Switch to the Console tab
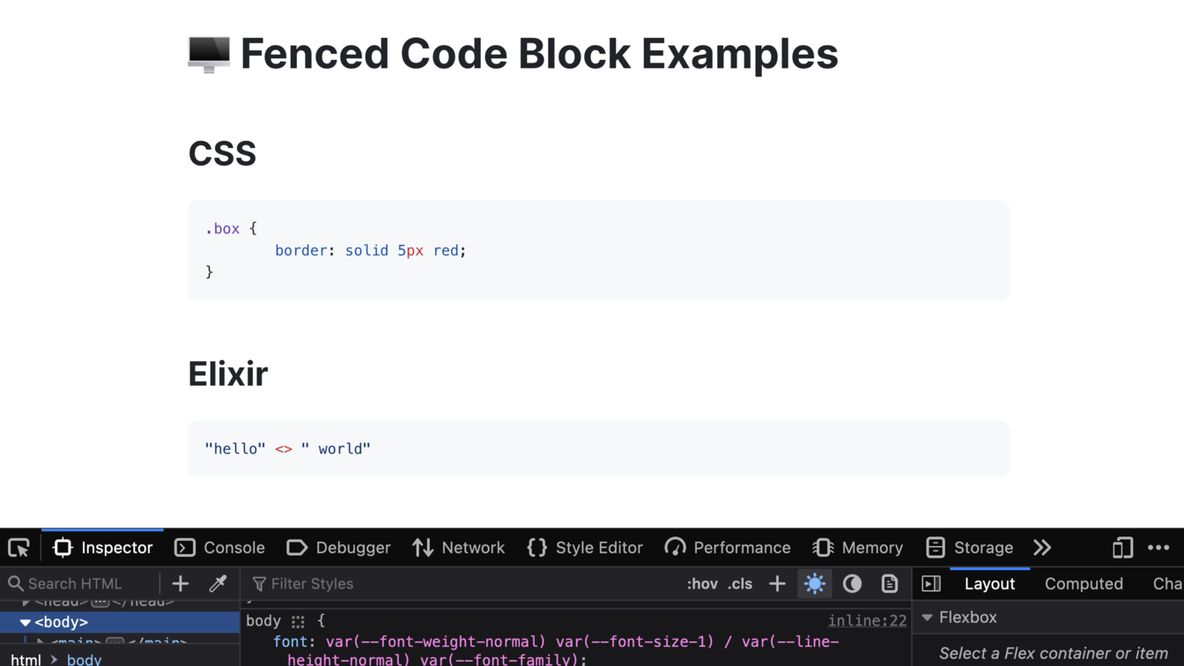This screenshot has height=666, width=1184. [220, 547]
